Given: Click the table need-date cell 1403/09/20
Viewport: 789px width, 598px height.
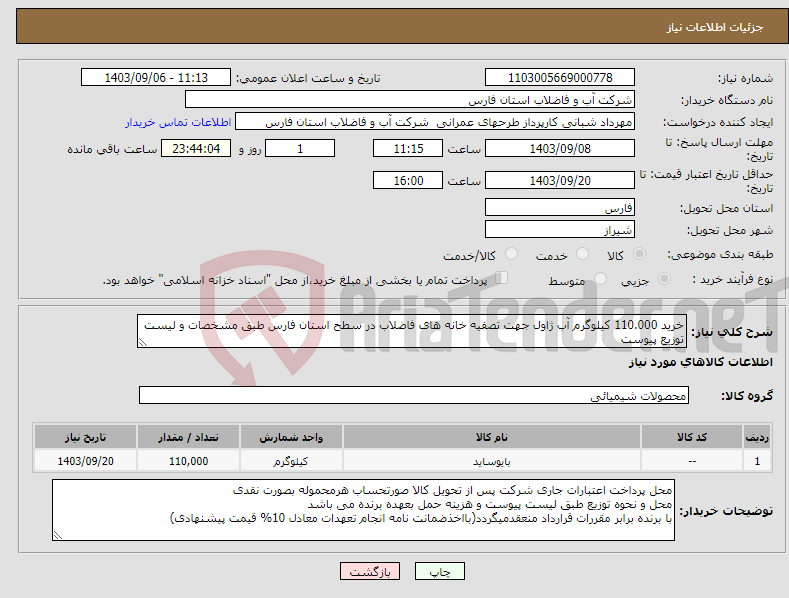Looking at the screenshot, I should pyautogui.click(x=85, y=461).
